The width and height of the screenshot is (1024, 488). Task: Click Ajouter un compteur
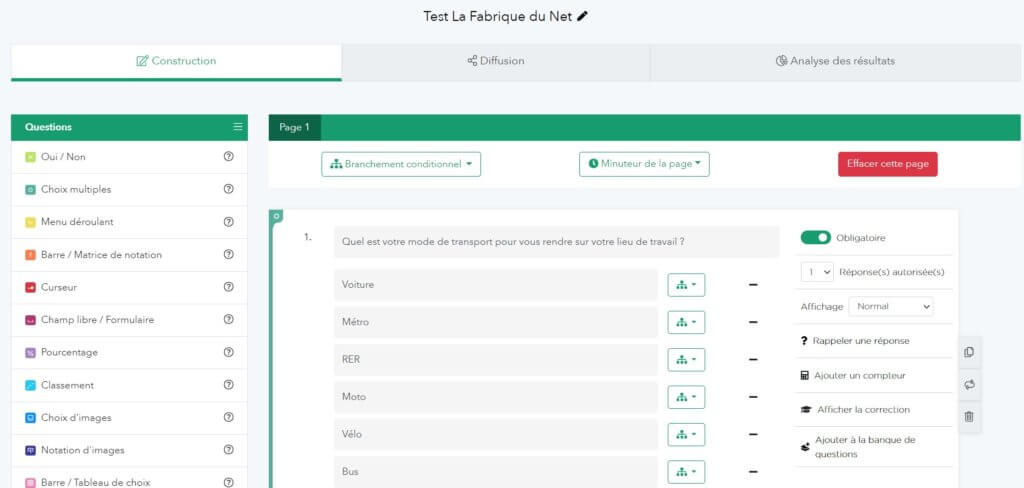[858, 375]
